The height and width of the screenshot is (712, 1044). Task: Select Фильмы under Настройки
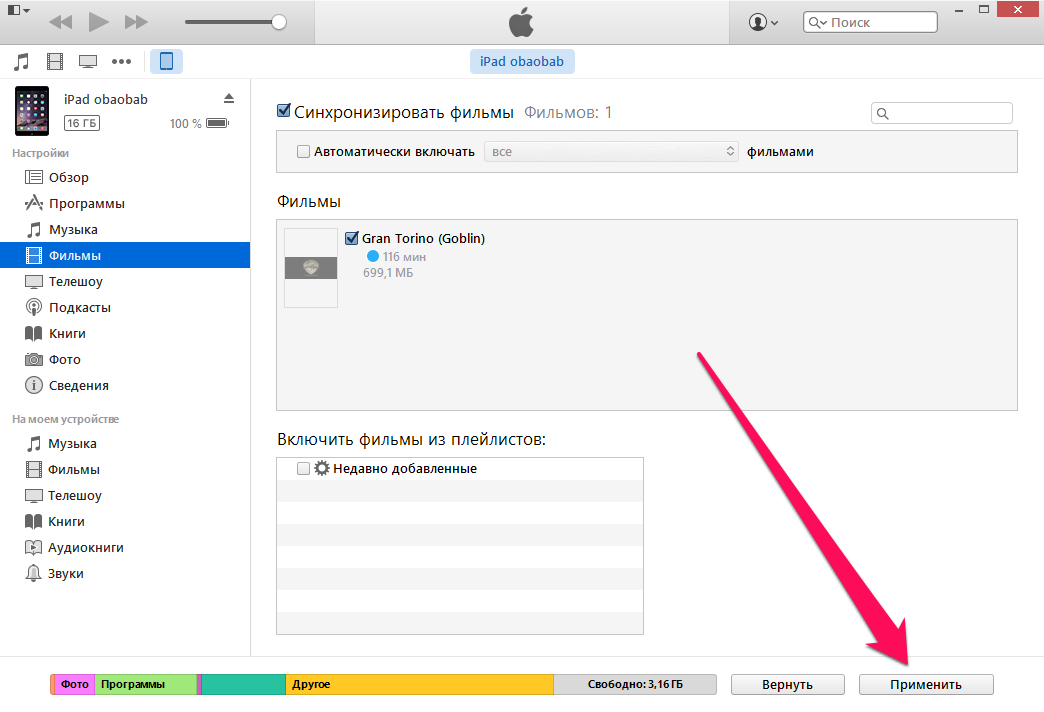(x=125, y=255)
